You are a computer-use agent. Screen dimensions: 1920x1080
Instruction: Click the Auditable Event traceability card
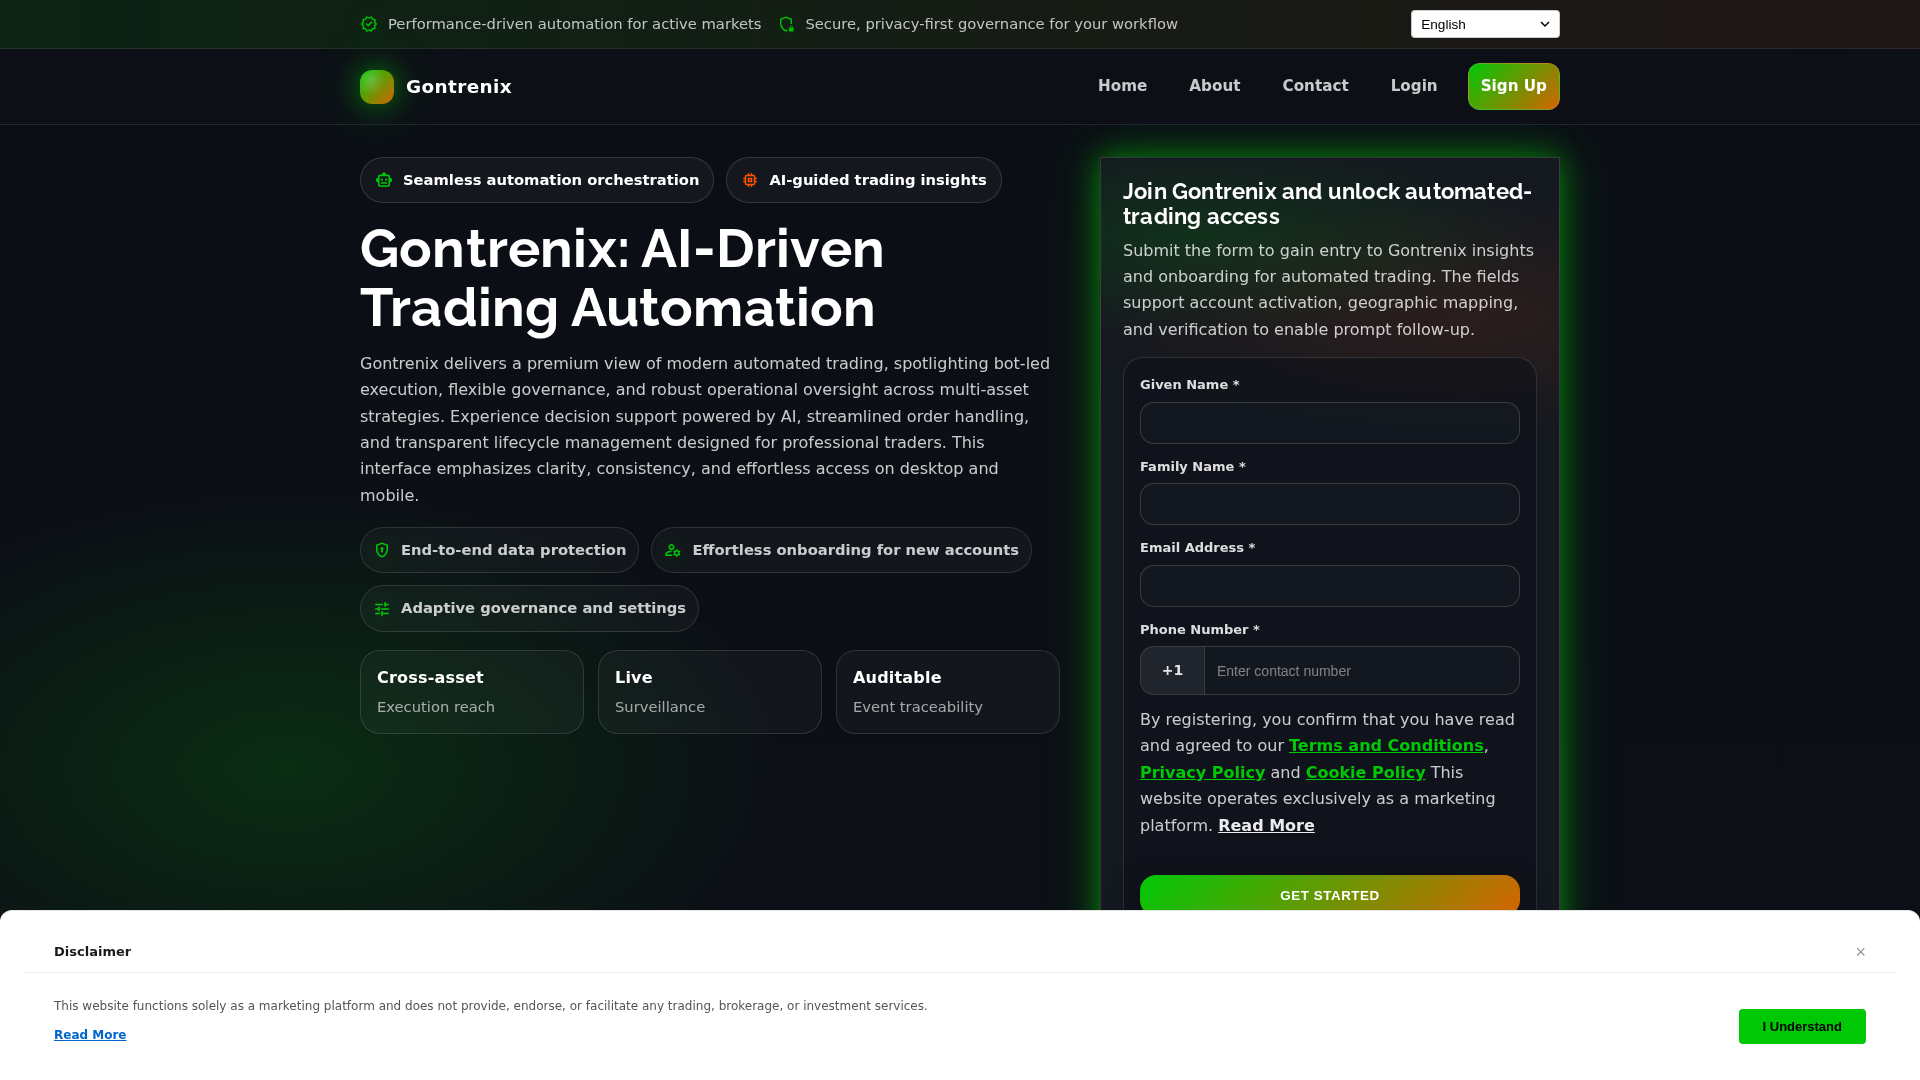948,692
